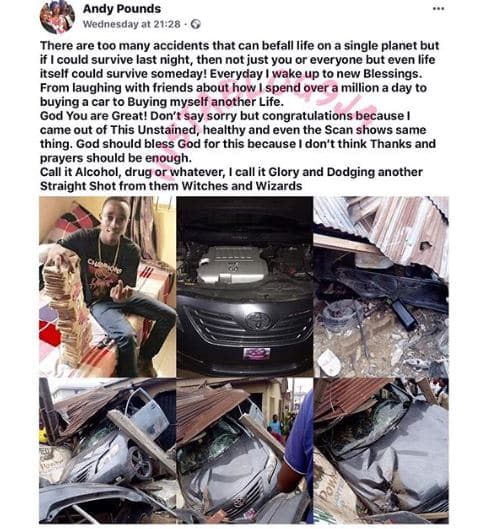Viewport: 484px width, 529px height.
Task: Open photo of Toyota engine with hood up
Action: (x=245, y=286)
